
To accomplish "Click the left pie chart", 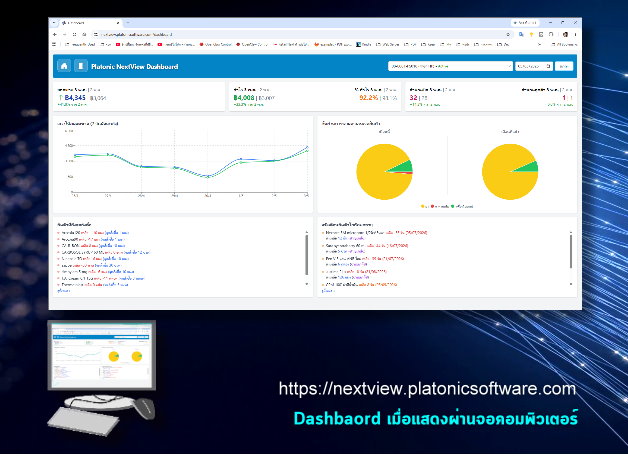I will 384,172.
